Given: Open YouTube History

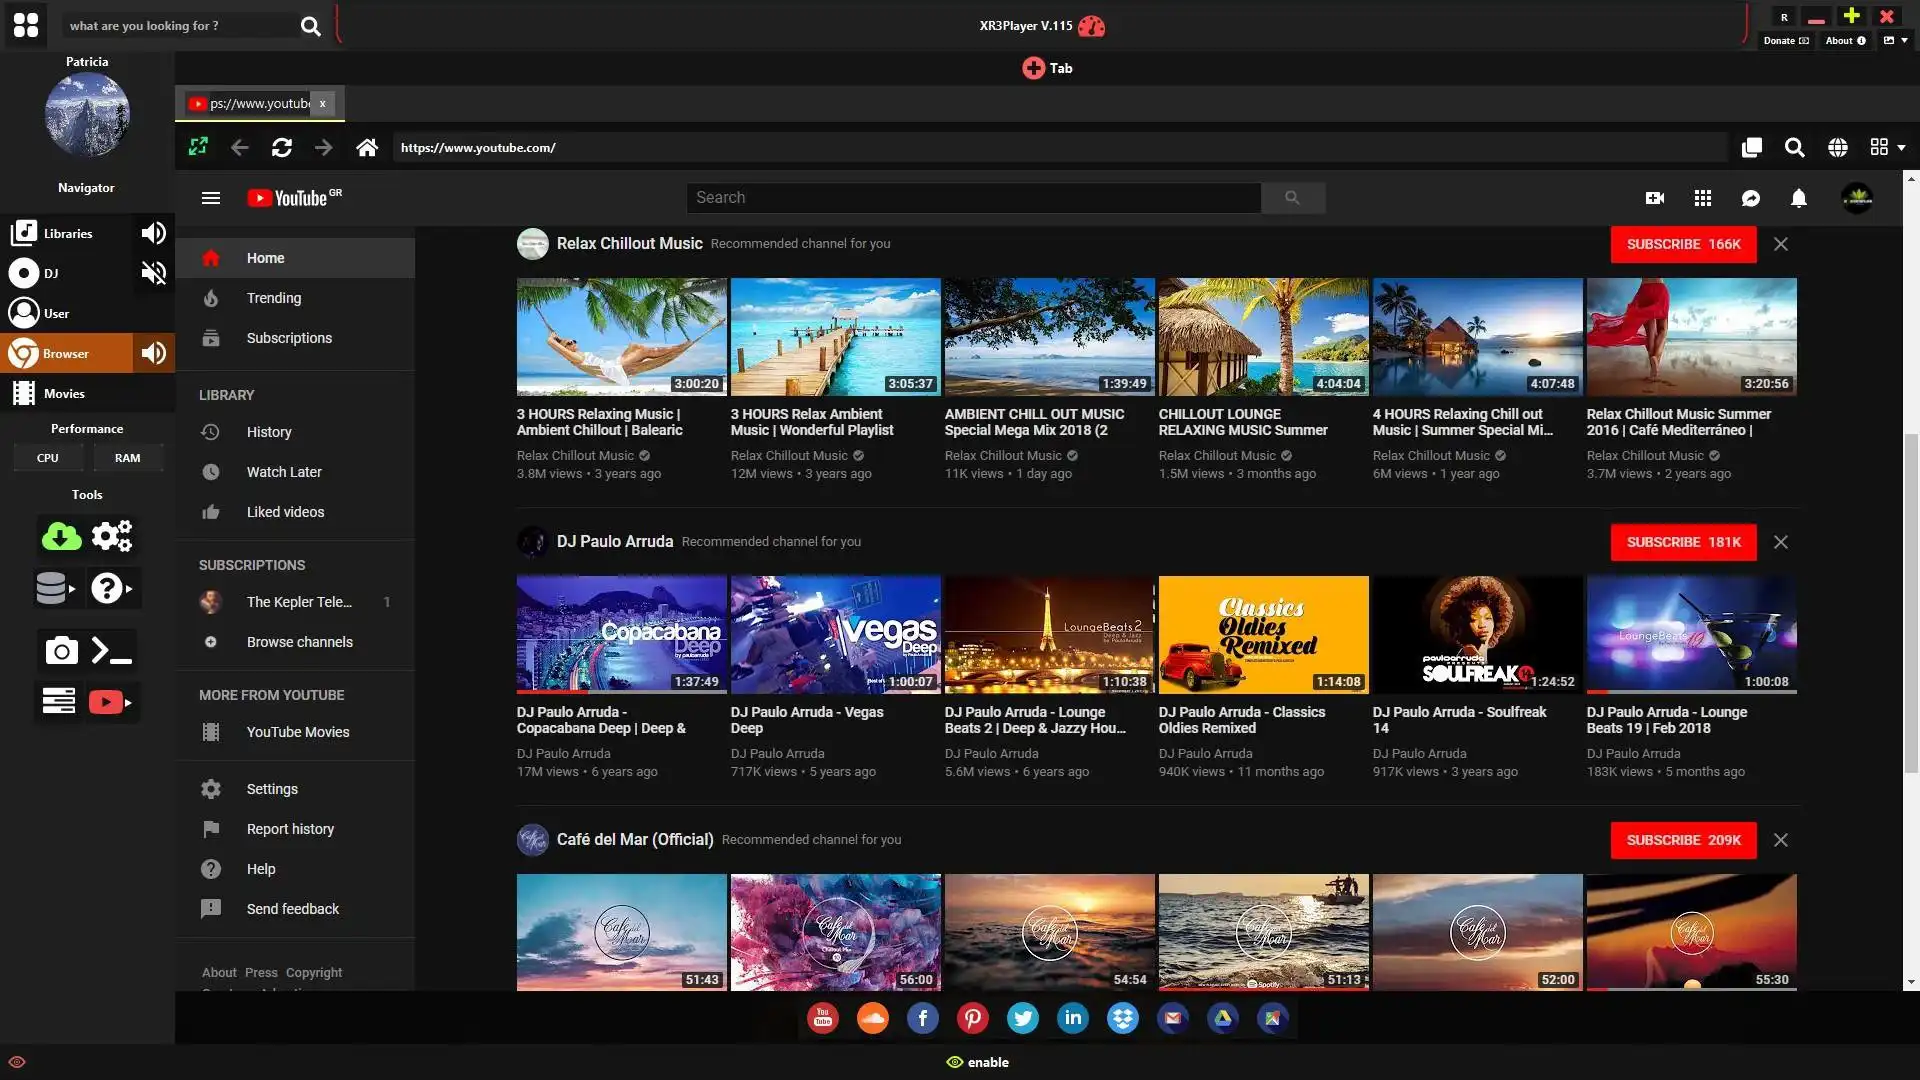Looking at the screenshot, I should [x=296, y=432].
